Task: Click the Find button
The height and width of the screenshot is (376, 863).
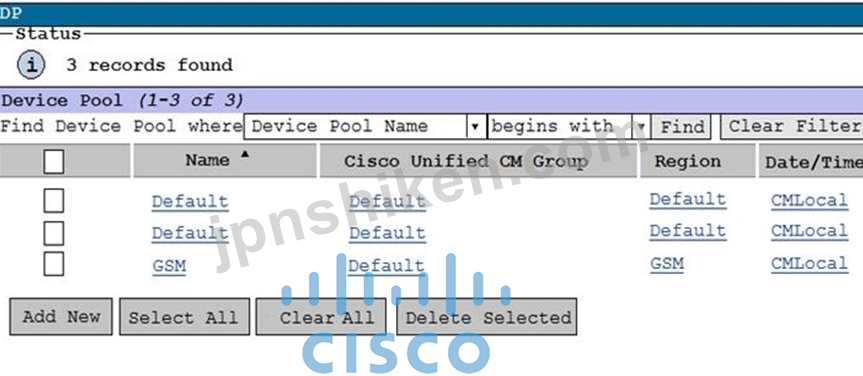Action: pos(681,127)
